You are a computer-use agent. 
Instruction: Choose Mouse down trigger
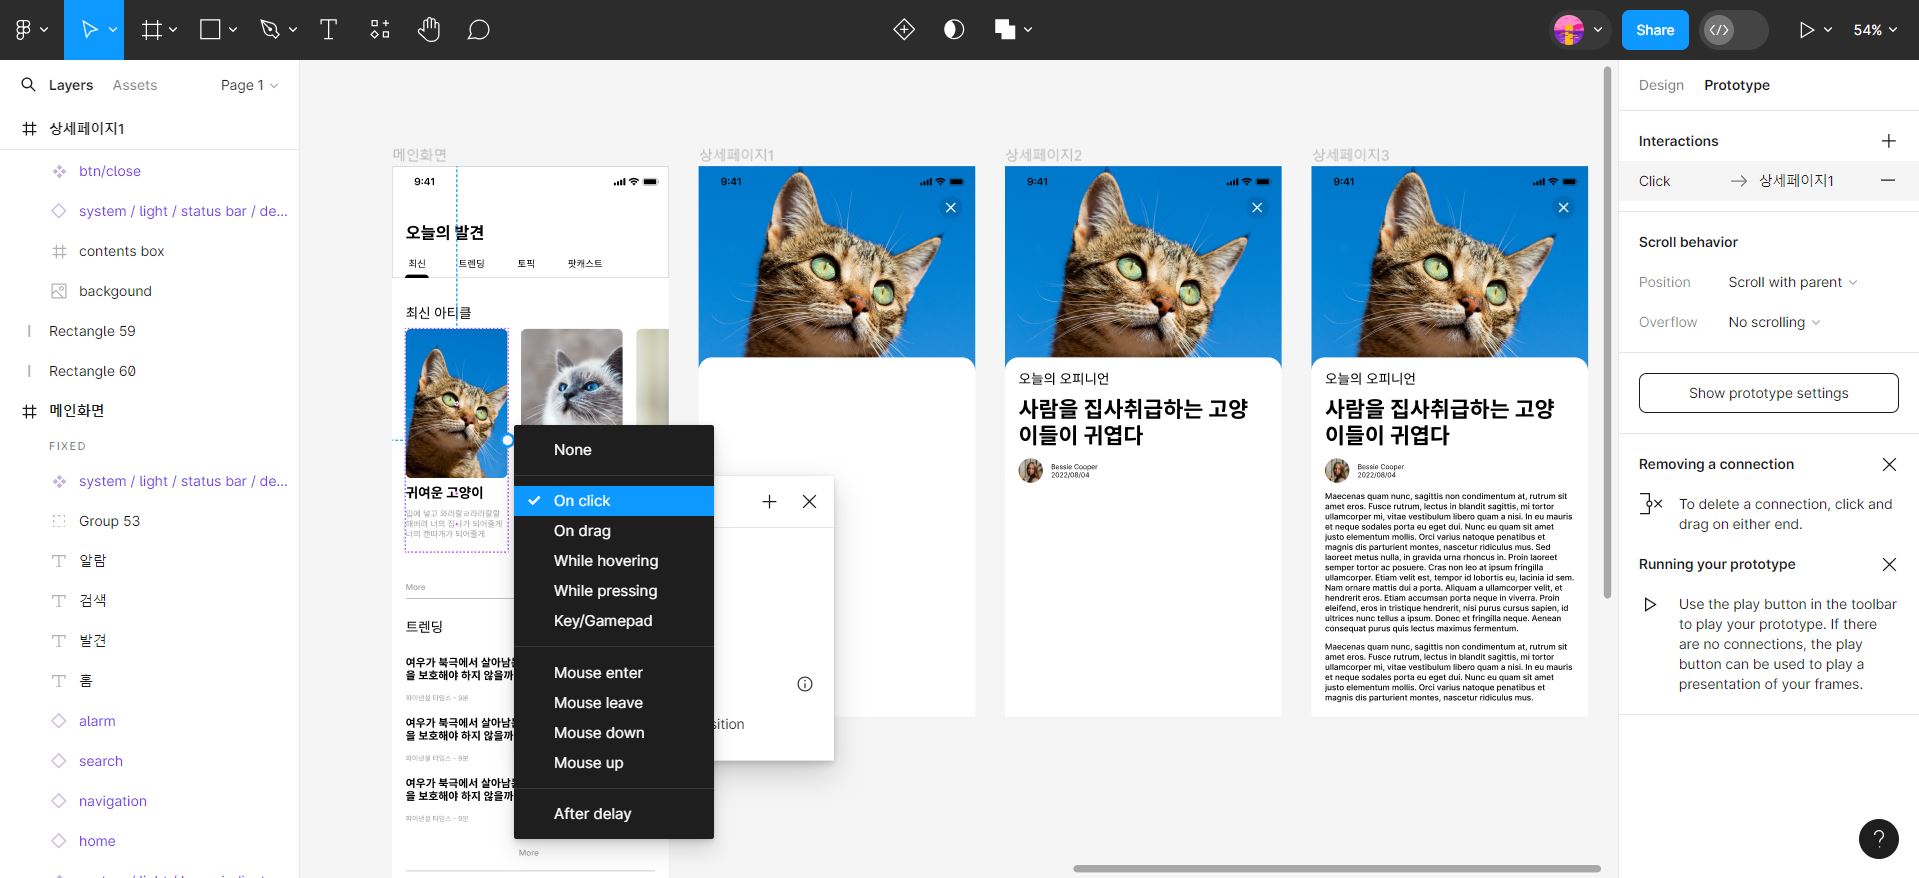pyautogui.click(x=614, y=733)
